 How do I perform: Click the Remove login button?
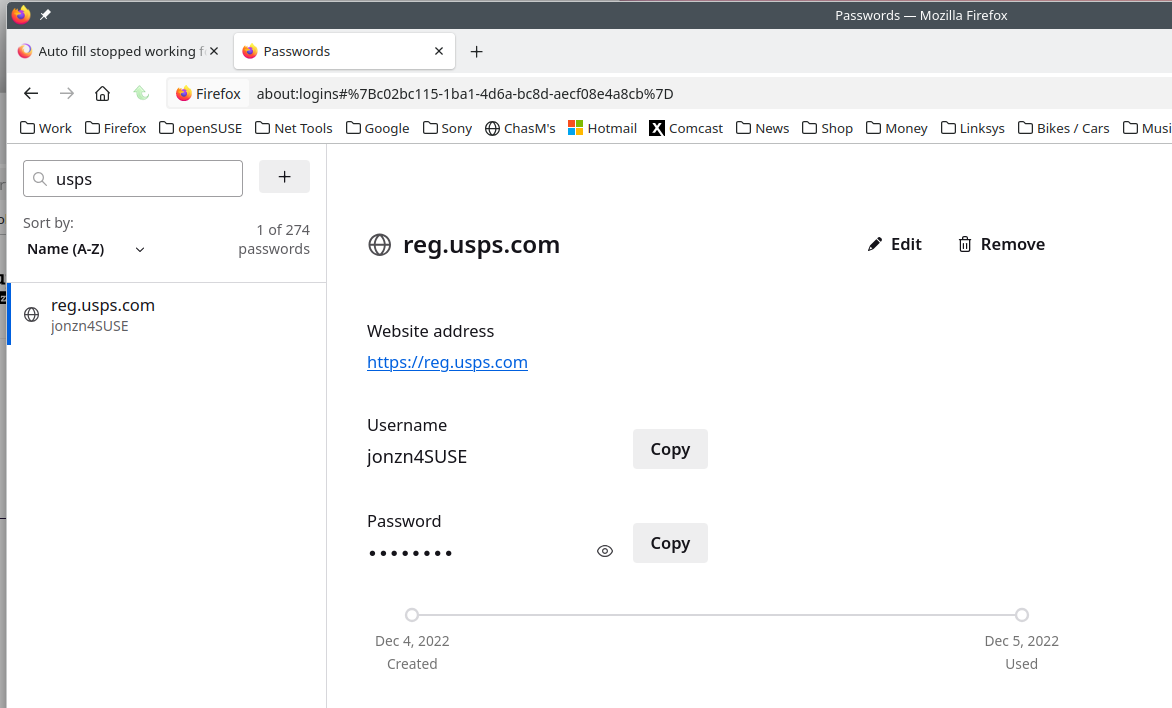(1002, 244)
